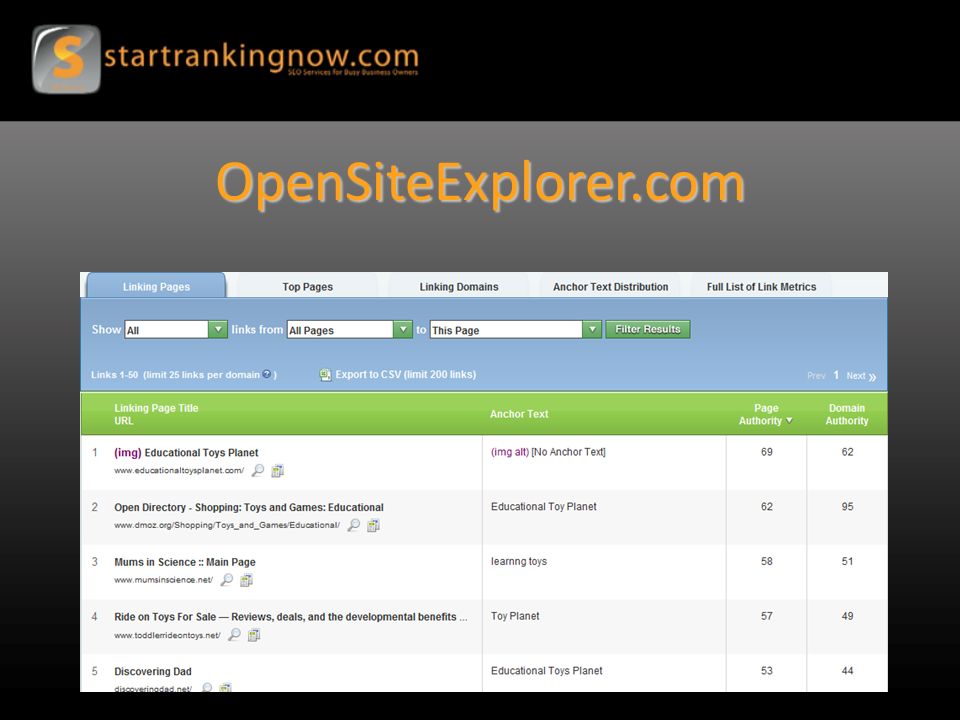Click the help question-mark icon near links limit
Screen dimensions: 960x720
coord(267,374)
